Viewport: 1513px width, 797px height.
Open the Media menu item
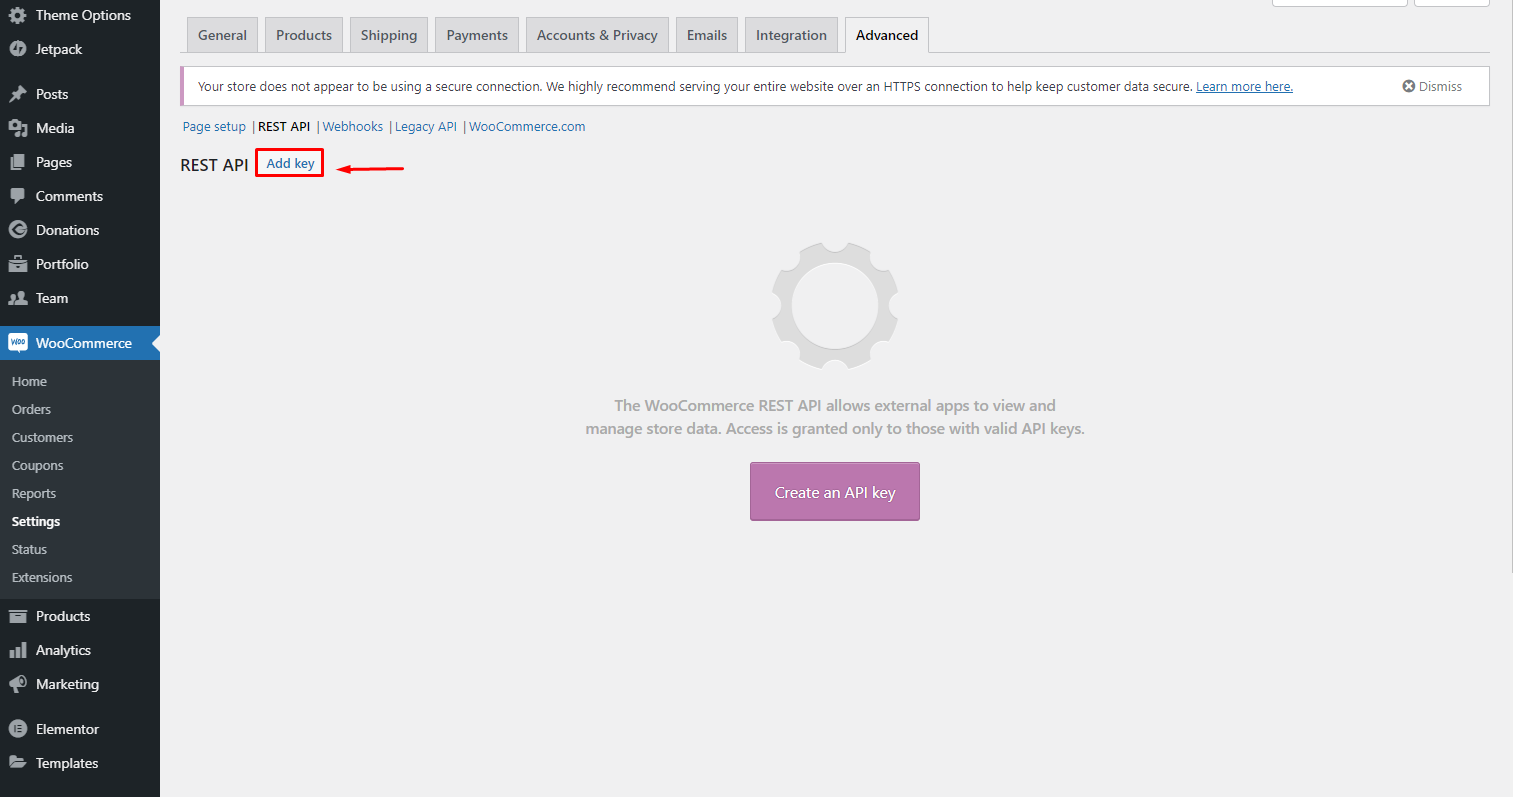pyautogui.click(x=80, y=128)
